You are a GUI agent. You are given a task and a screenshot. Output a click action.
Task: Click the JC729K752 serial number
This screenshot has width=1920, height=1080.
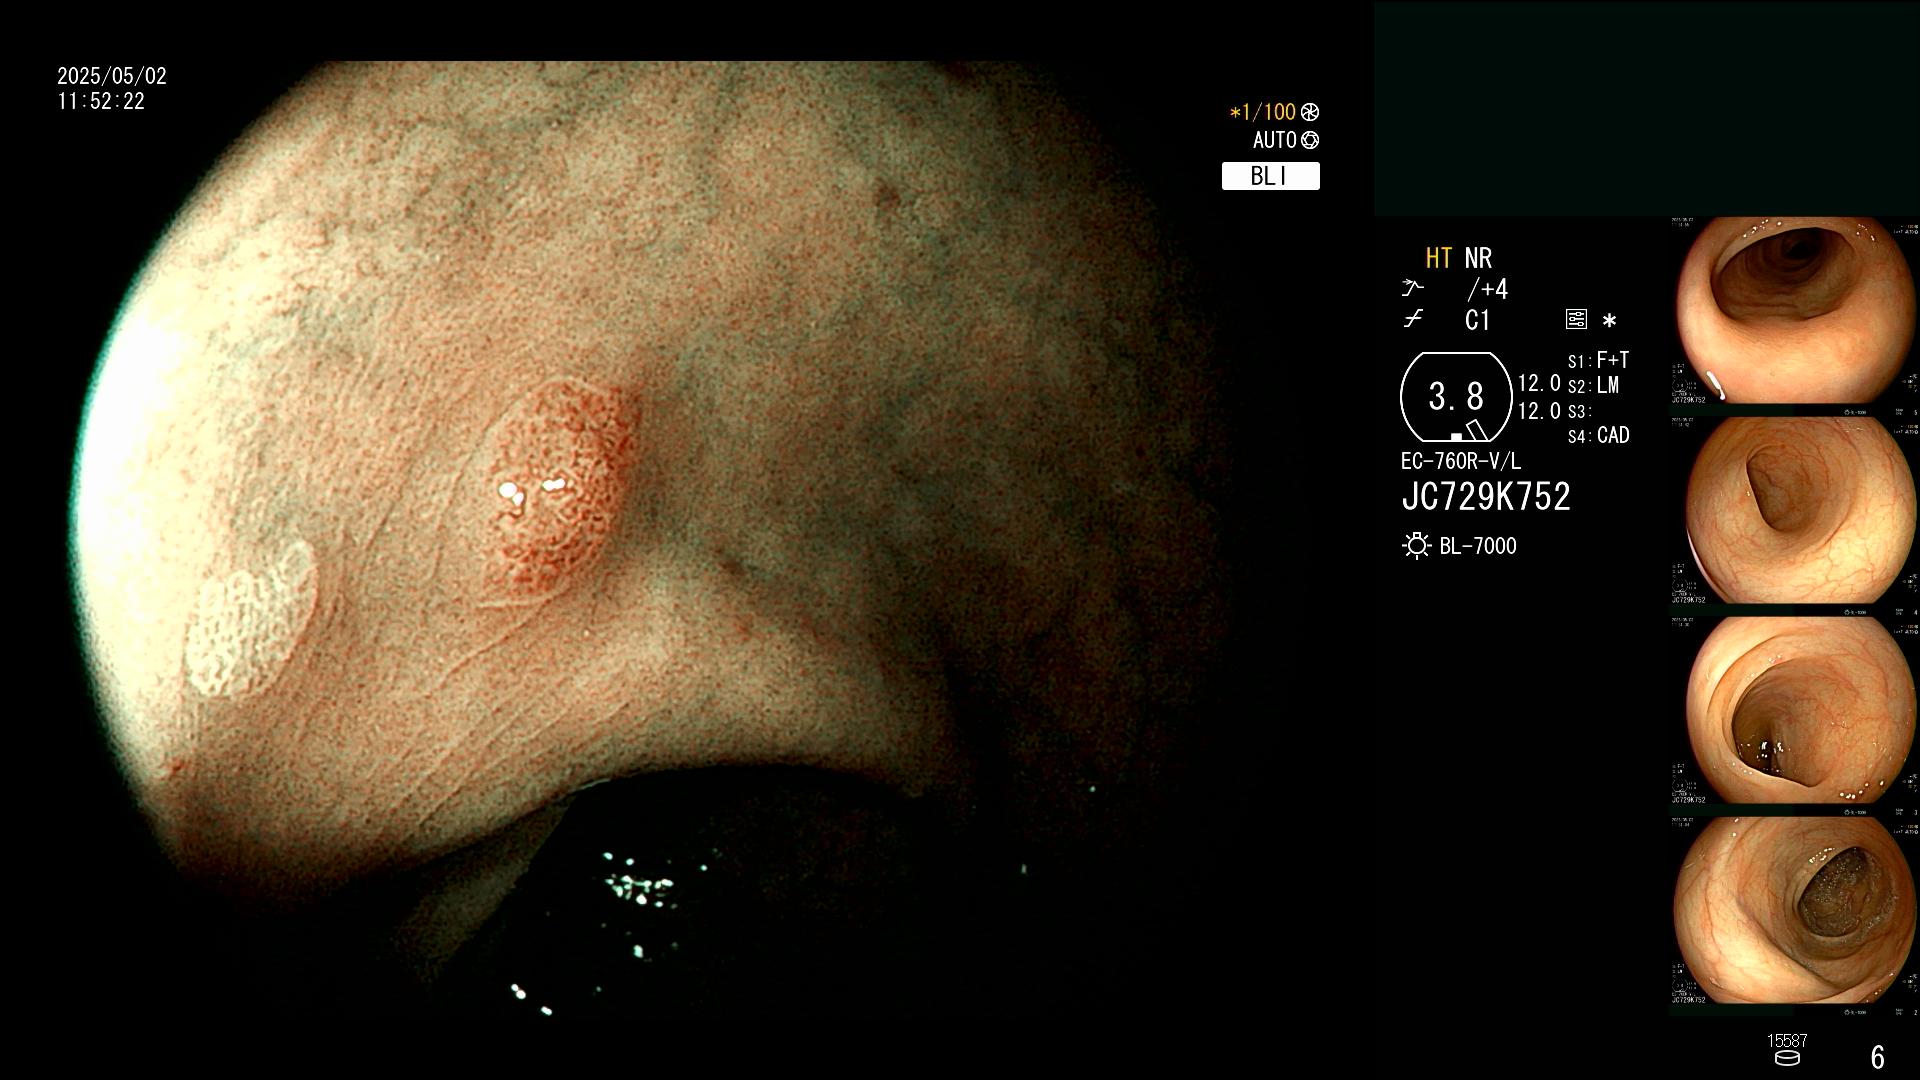pos(1486,497)
